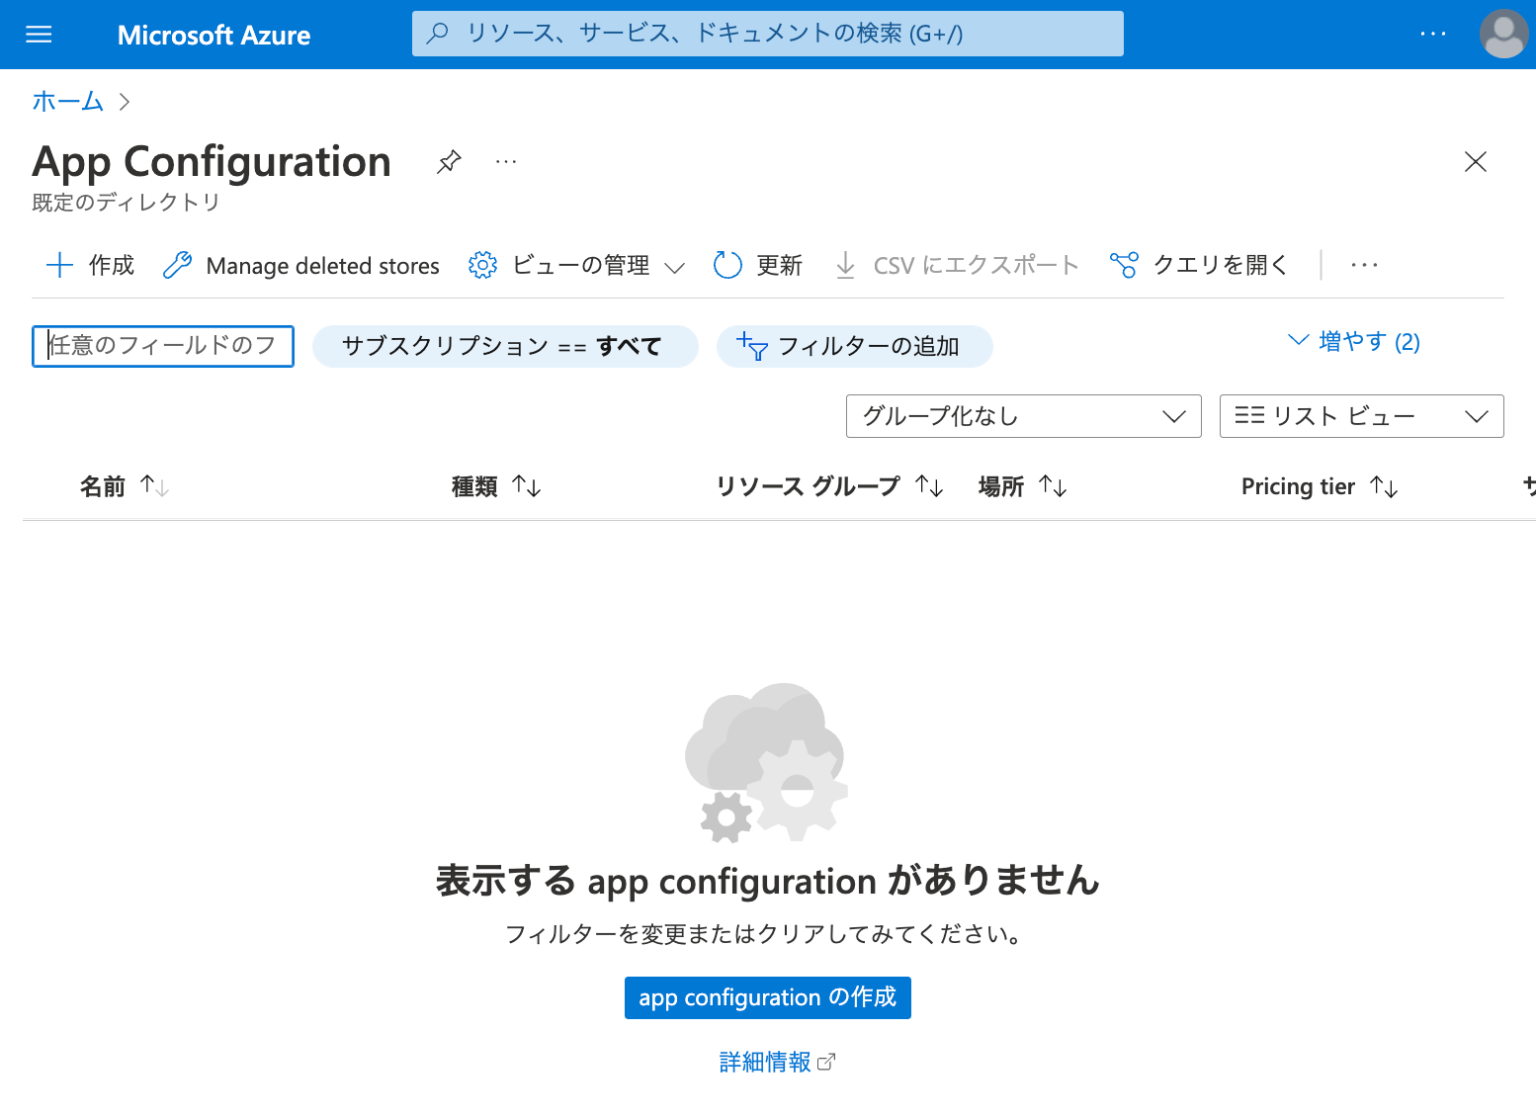Select クエリを開く to open a query
Screen dimensions: 1536x1117
click(x=1197, y=264)
